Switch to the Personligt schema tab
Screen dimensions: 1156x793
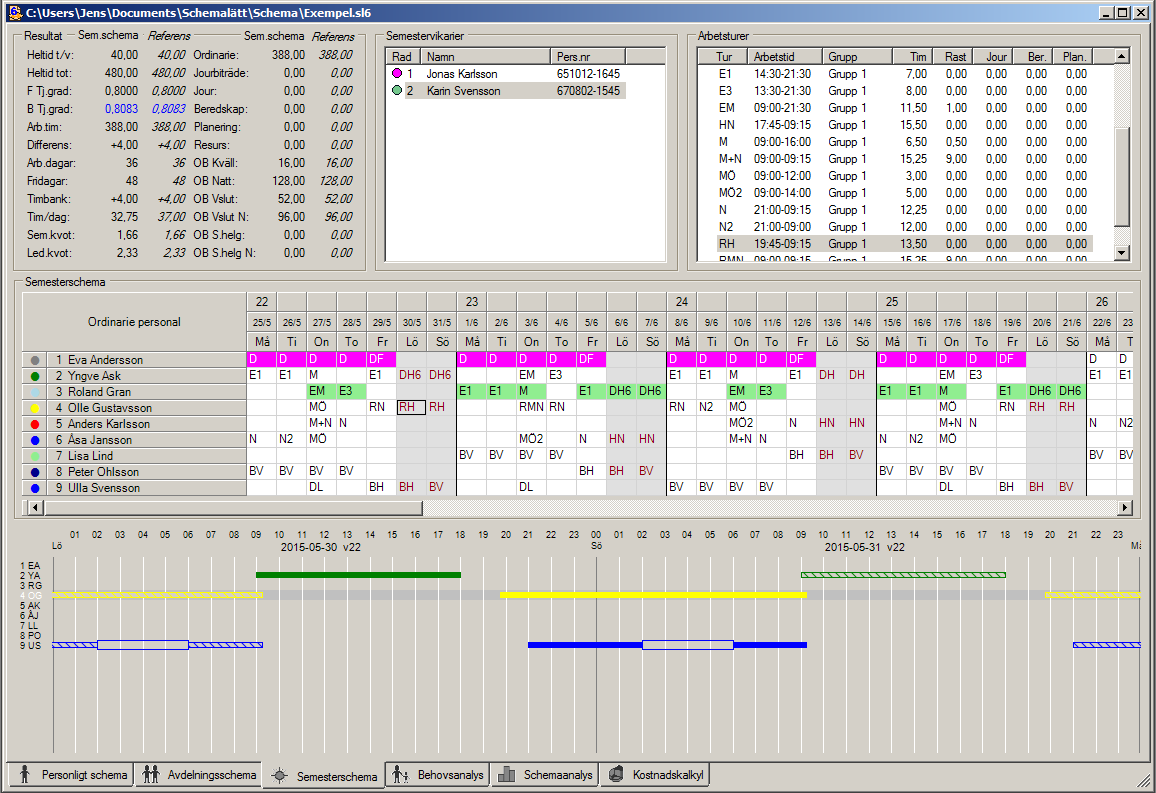click(71, 775)
